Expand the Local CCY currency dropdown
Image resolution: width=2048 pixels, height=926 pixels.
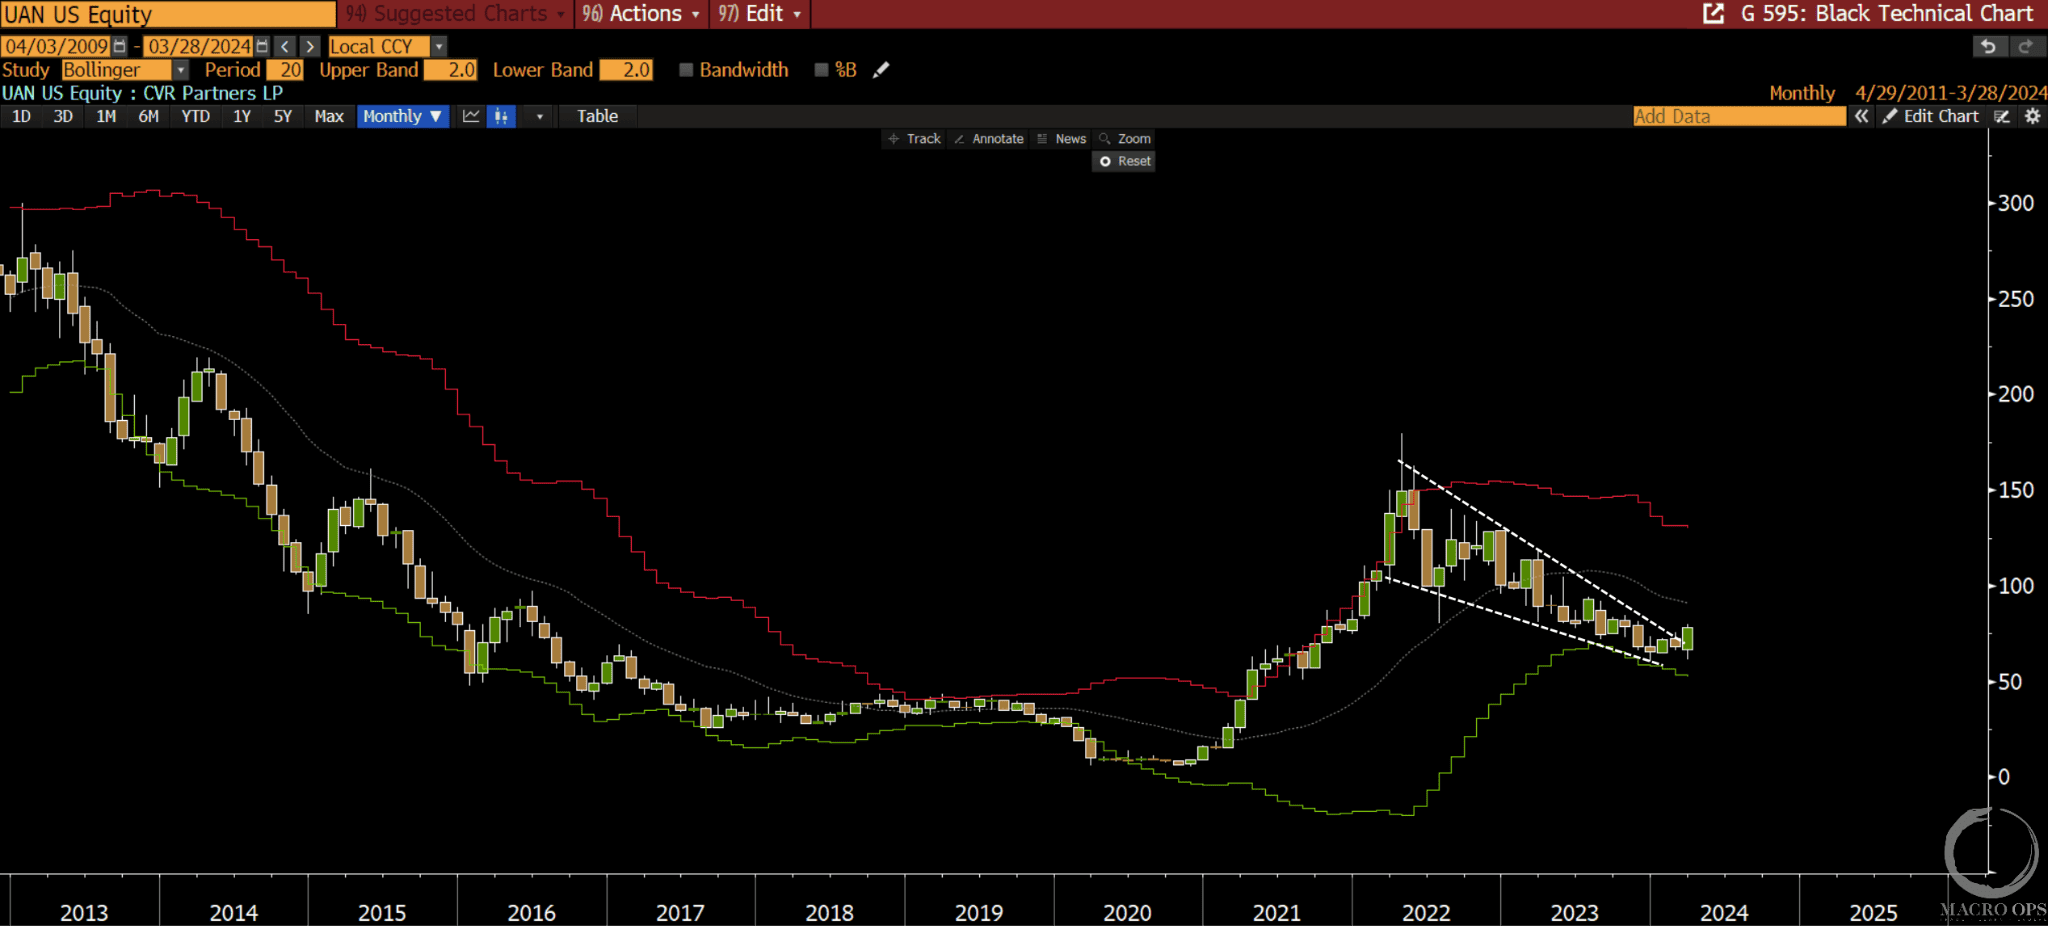coord(438,46)
